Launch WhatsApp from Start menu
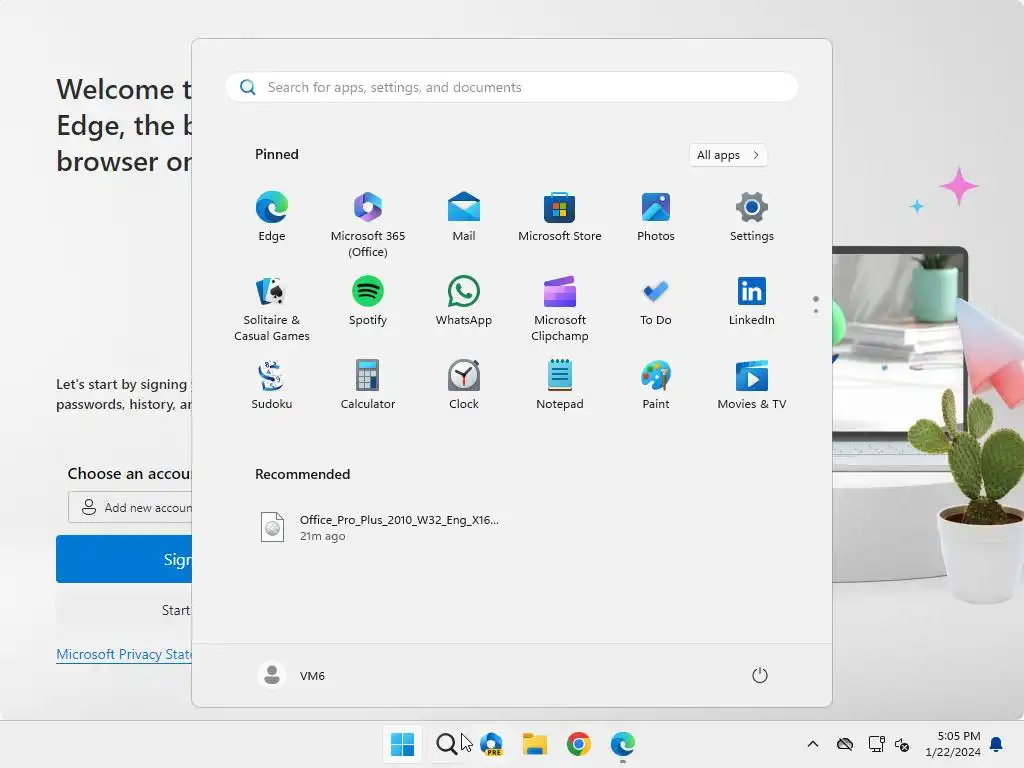Screen dimensions: 1024x768 [464, 302]
